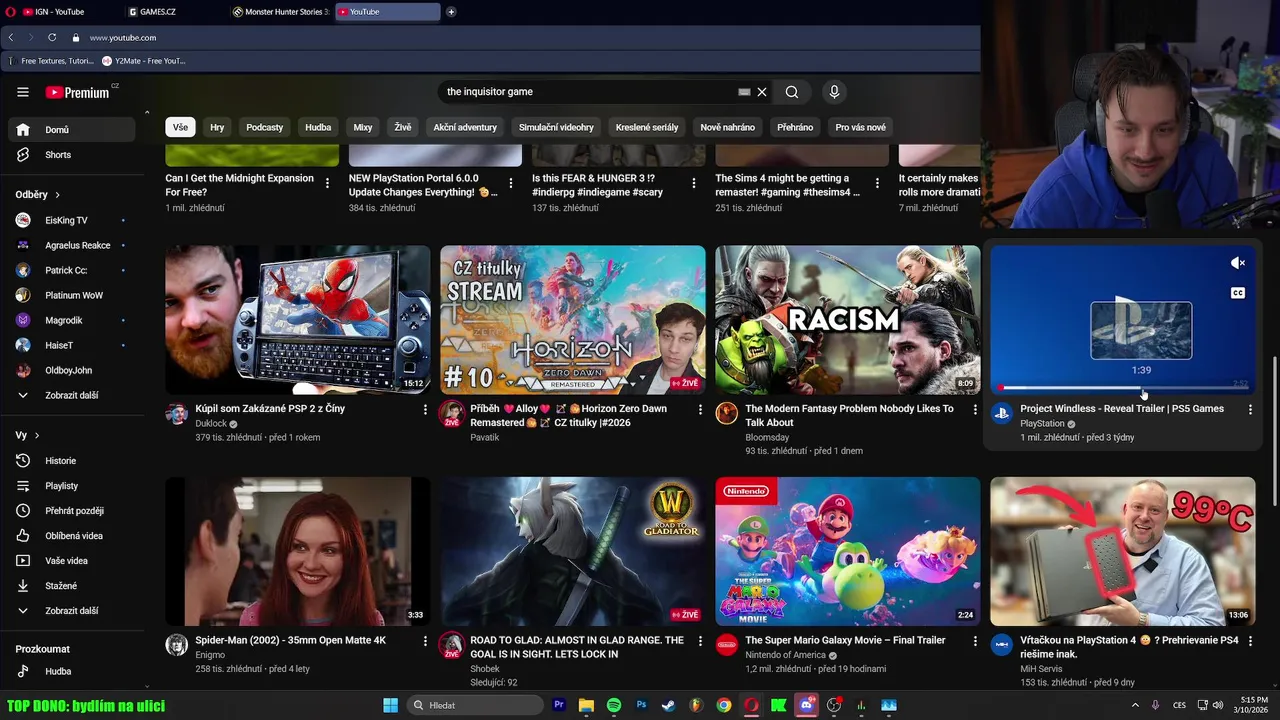Open Spotify from the Windows taskbar
The width and height of the screenshot is (1280, 720).
click(x=614, y=705)
